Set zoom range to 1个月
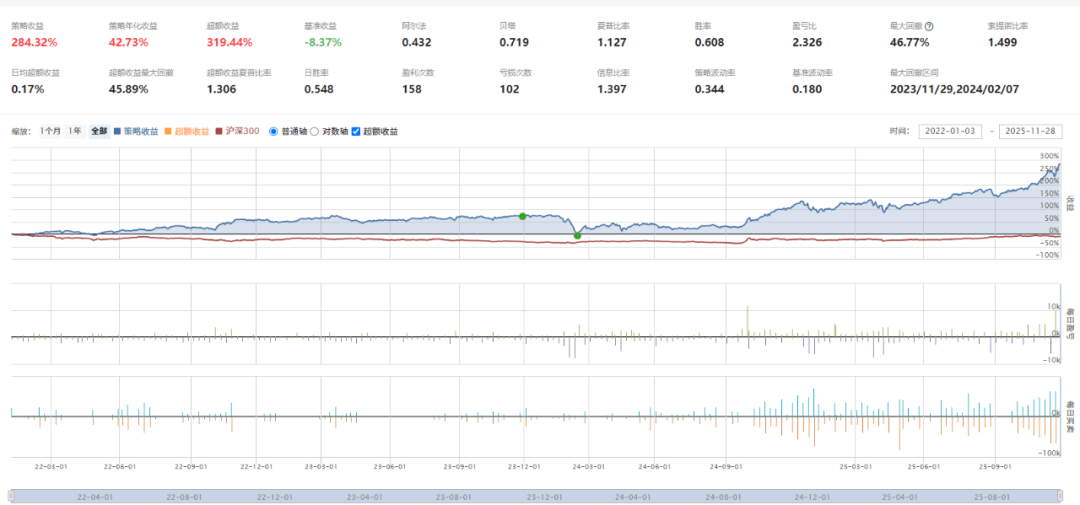1080x505 pixels. (x=50, y=131)
